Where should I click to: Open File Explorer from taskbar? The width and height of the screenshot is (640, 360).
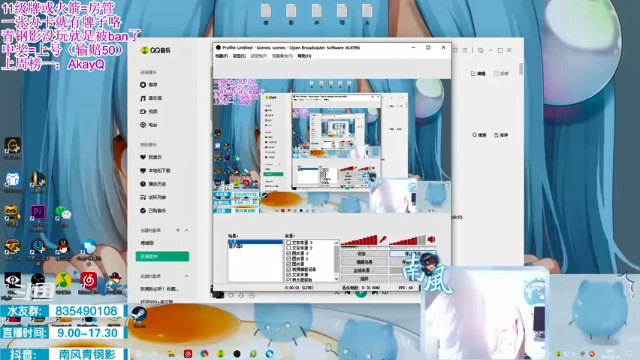pos(171,353)
